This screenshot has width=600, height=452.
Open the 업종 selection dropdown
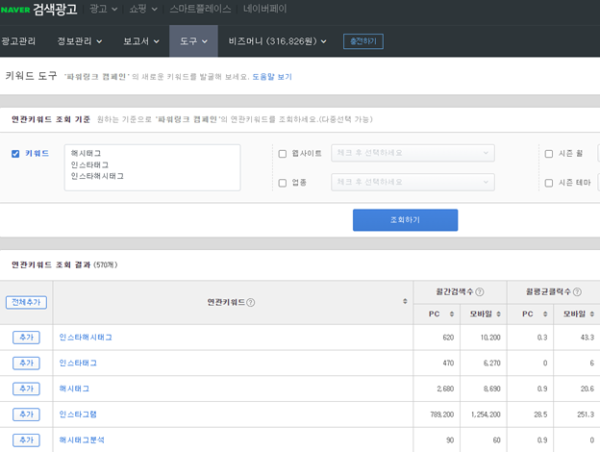[x=413, y=182]
